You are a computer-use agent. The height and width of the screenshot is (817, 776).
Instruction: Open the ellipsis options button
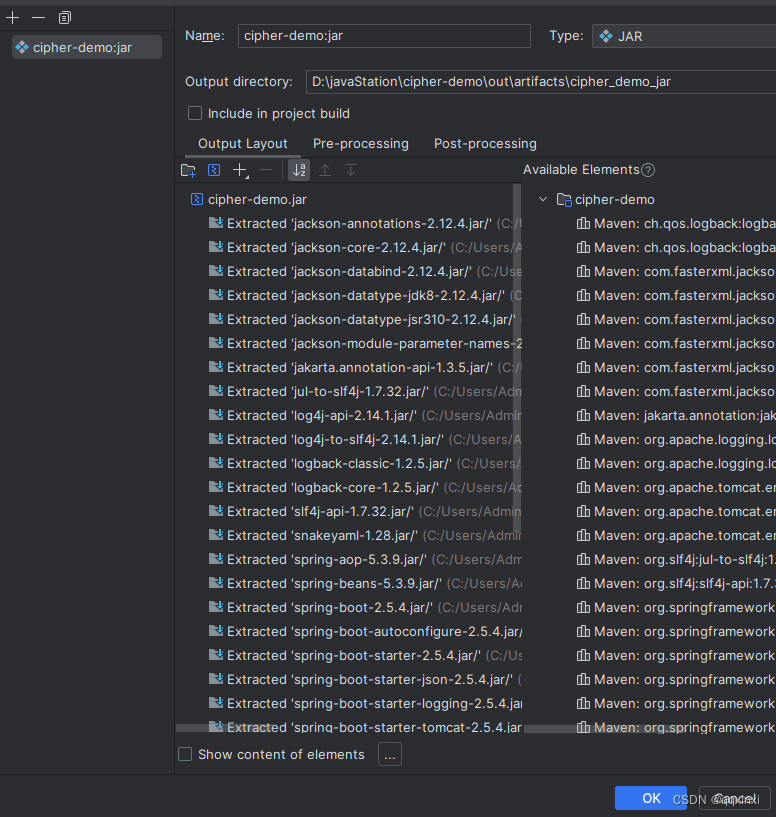coord(390,754)
